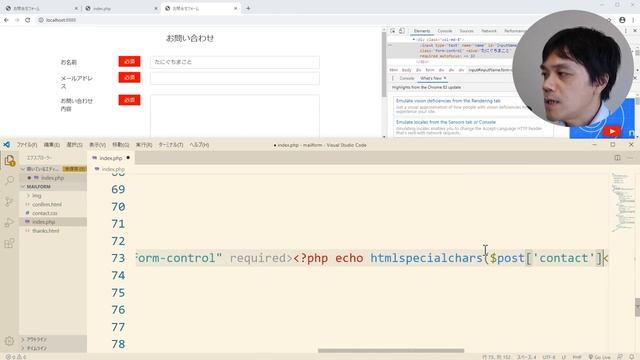The height and width of the screenshot is (360, 640).
Task: Select the Console tab in DevTools drawer
Action: 407,78
